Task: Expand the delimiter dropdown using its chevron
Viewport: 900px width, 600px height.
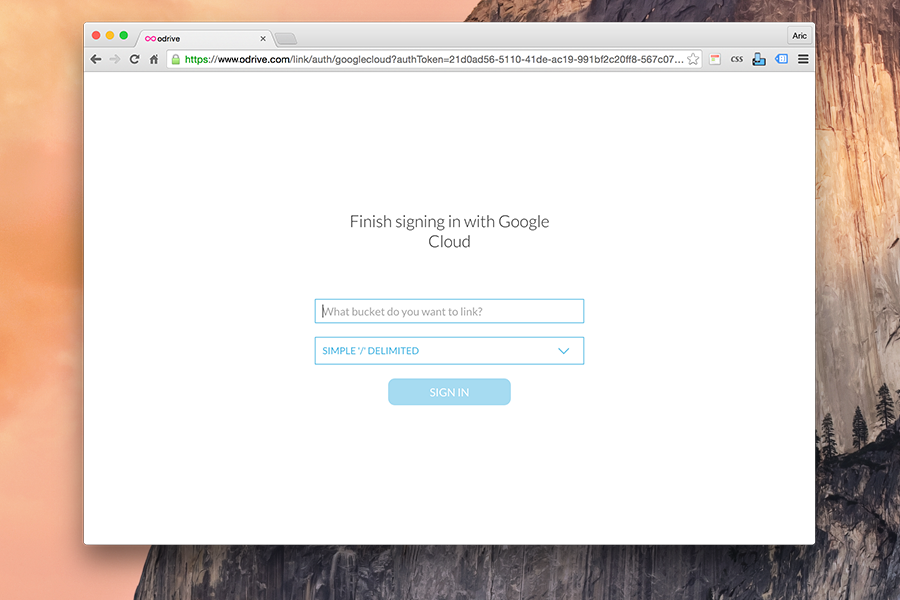Action: point(564,351)
